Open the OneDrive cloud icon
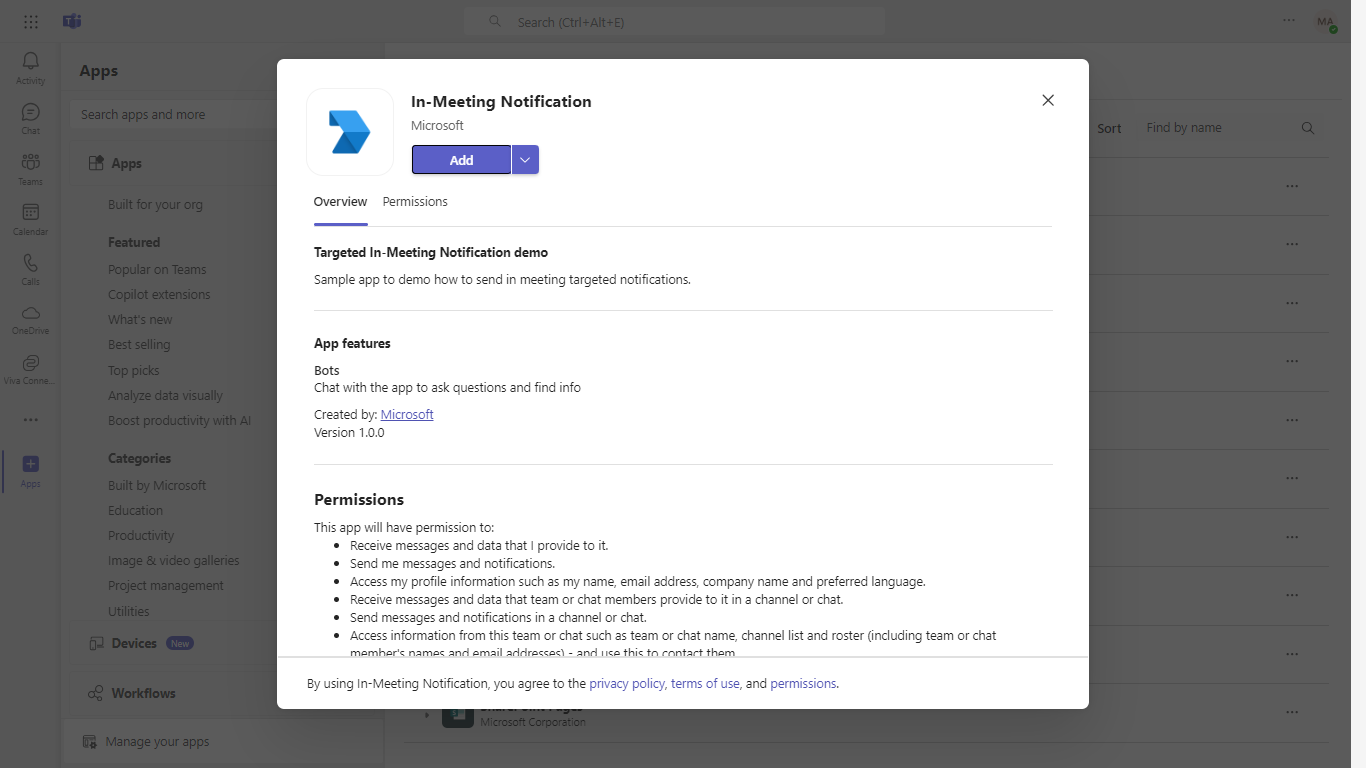The width and height of the screenshot is (1366, 768). (30, 312)
